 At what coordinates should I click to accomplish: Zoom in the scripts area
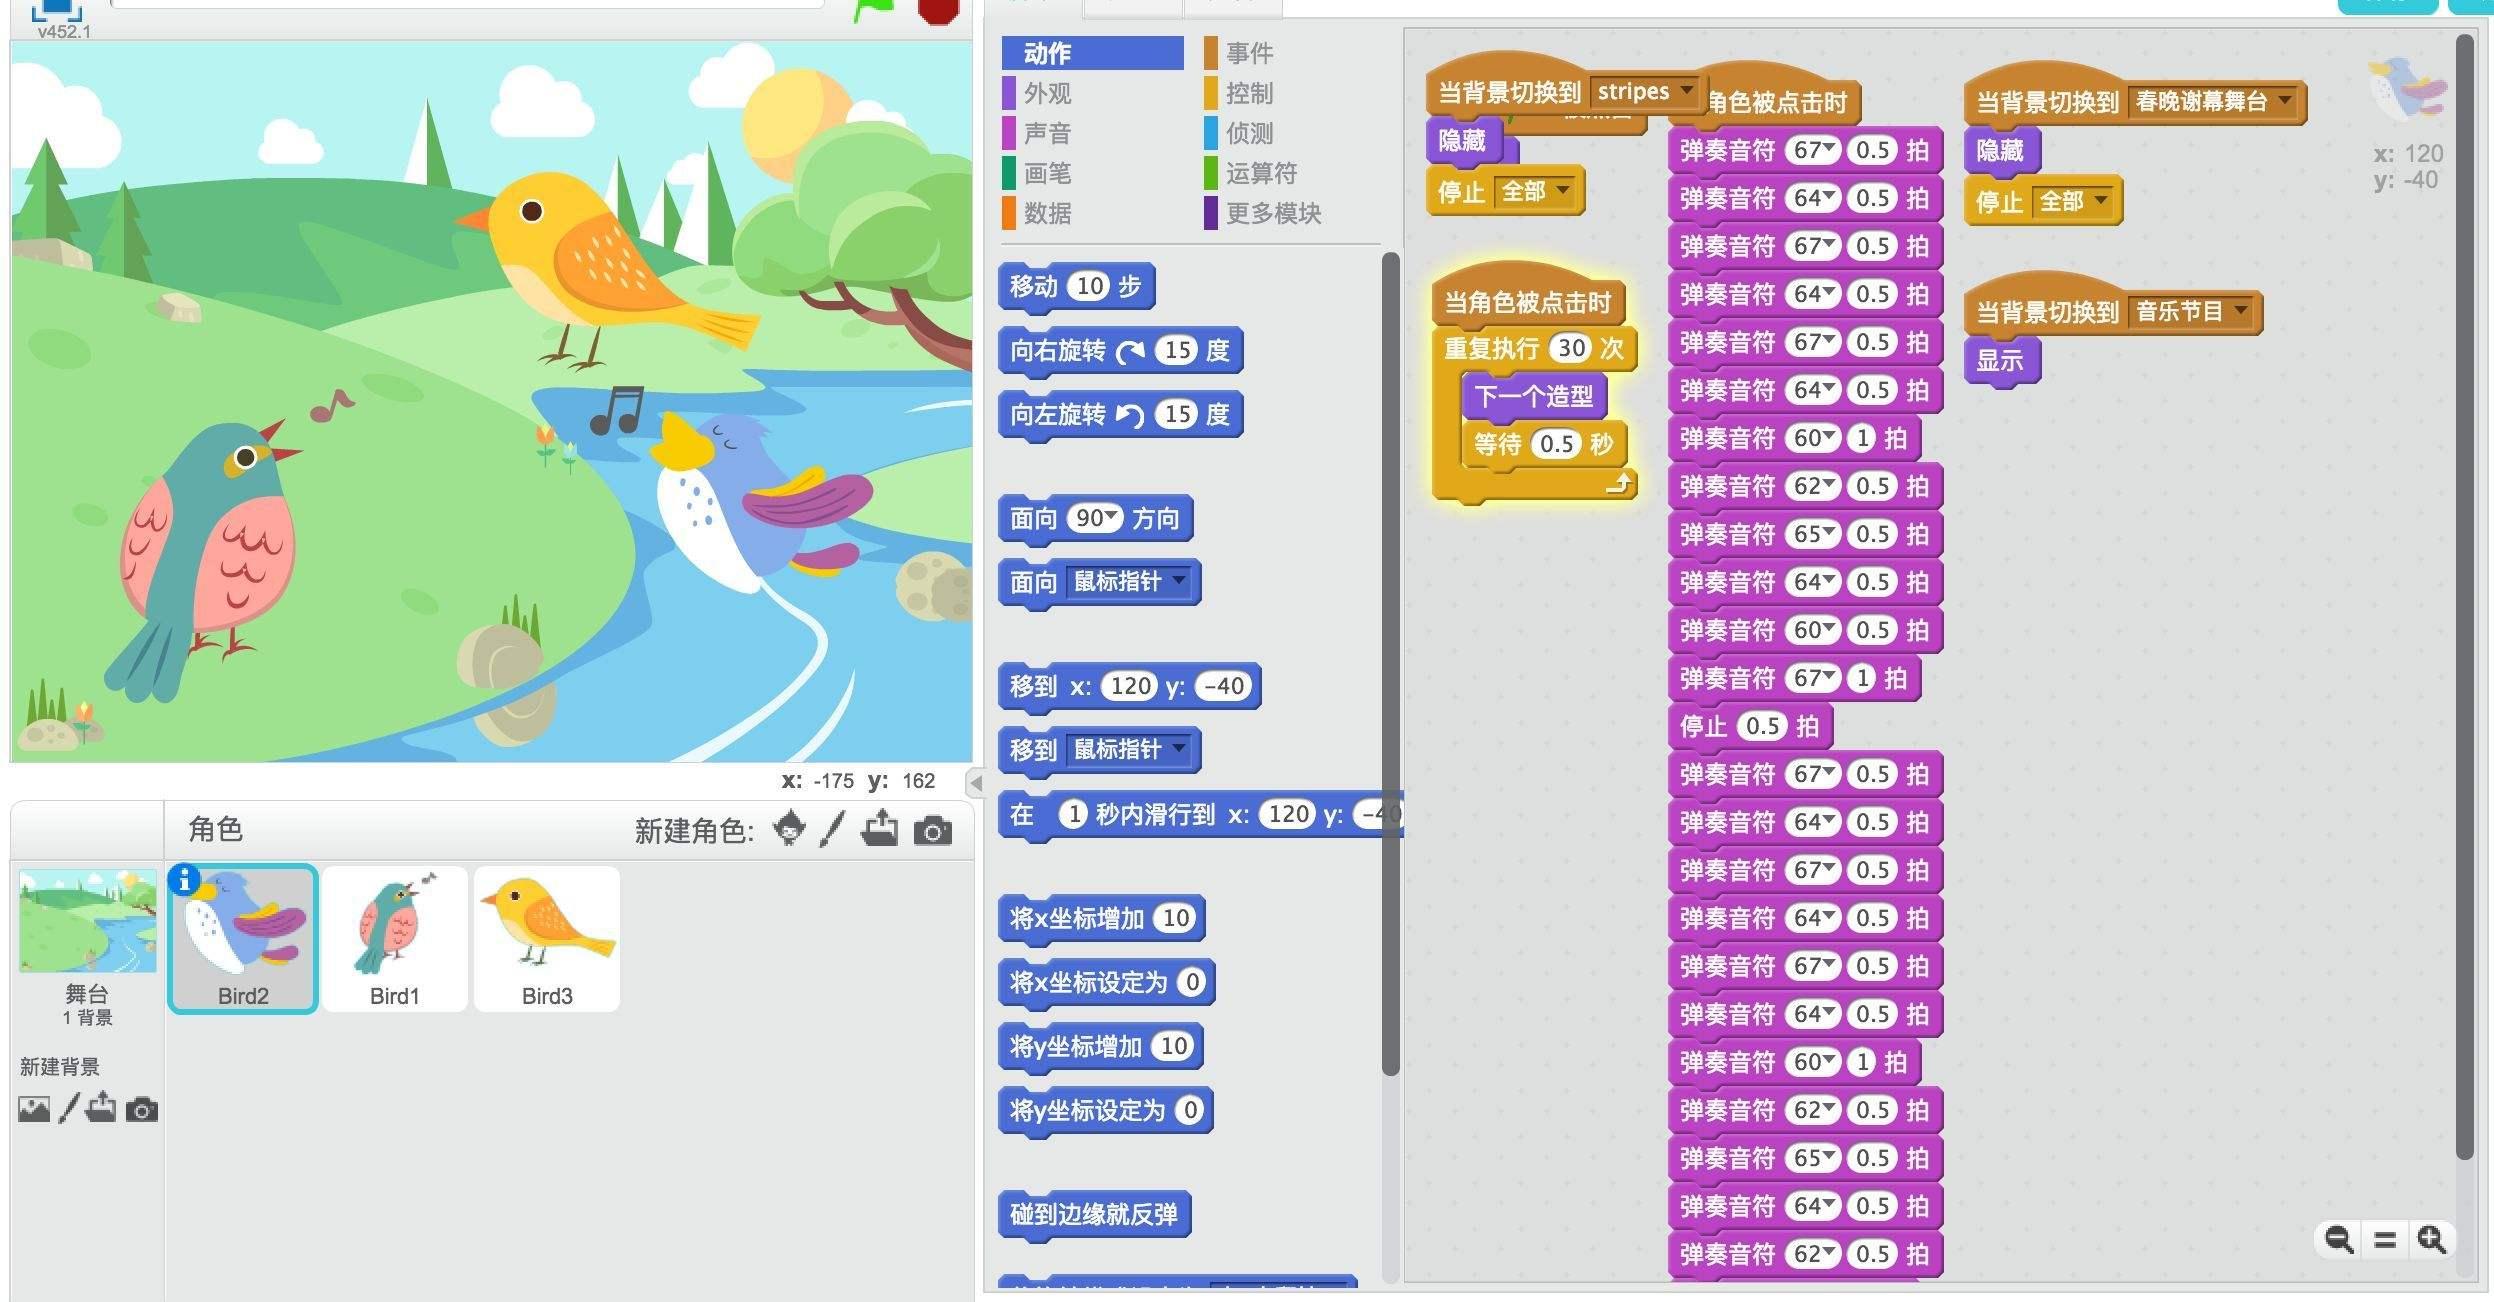click(2432, 1240)
